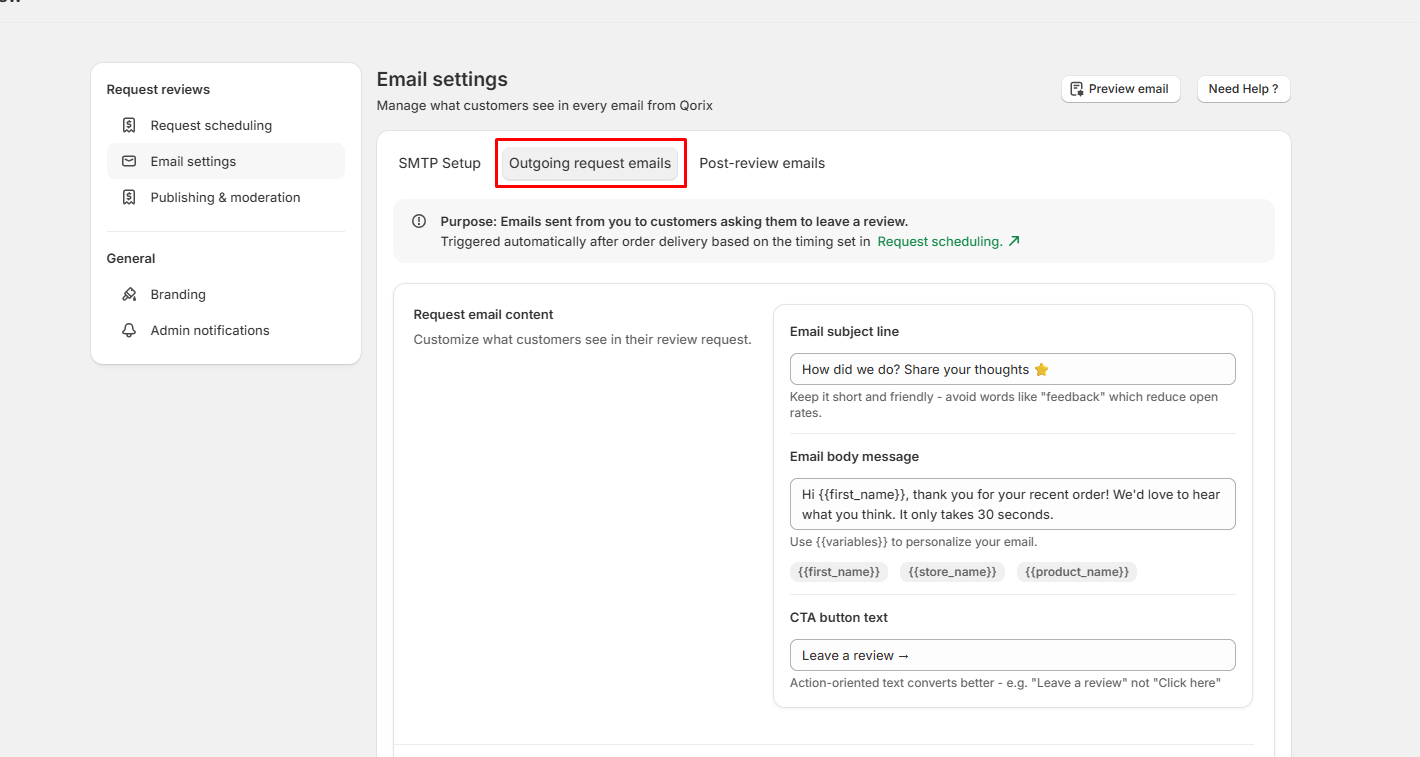The height and width of the screenshot is (757, 1420).
Task: Follow the Request scheduling green link
Action: click(x=940, y=241)
